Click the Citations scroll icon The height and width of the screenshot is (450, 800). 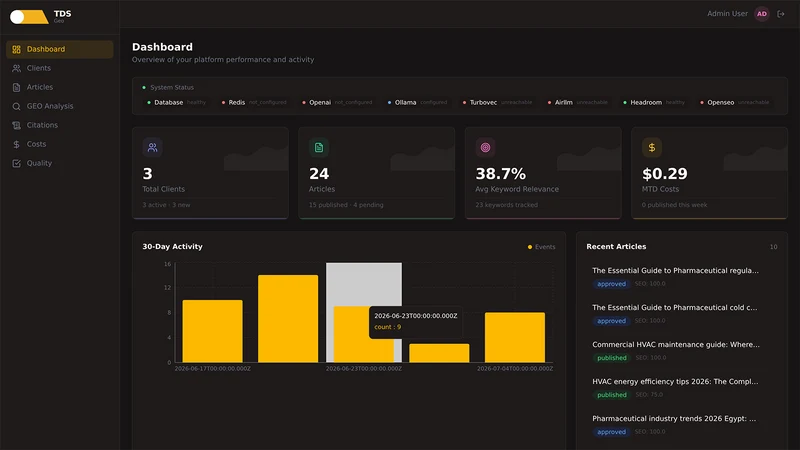tap(16, 125)
